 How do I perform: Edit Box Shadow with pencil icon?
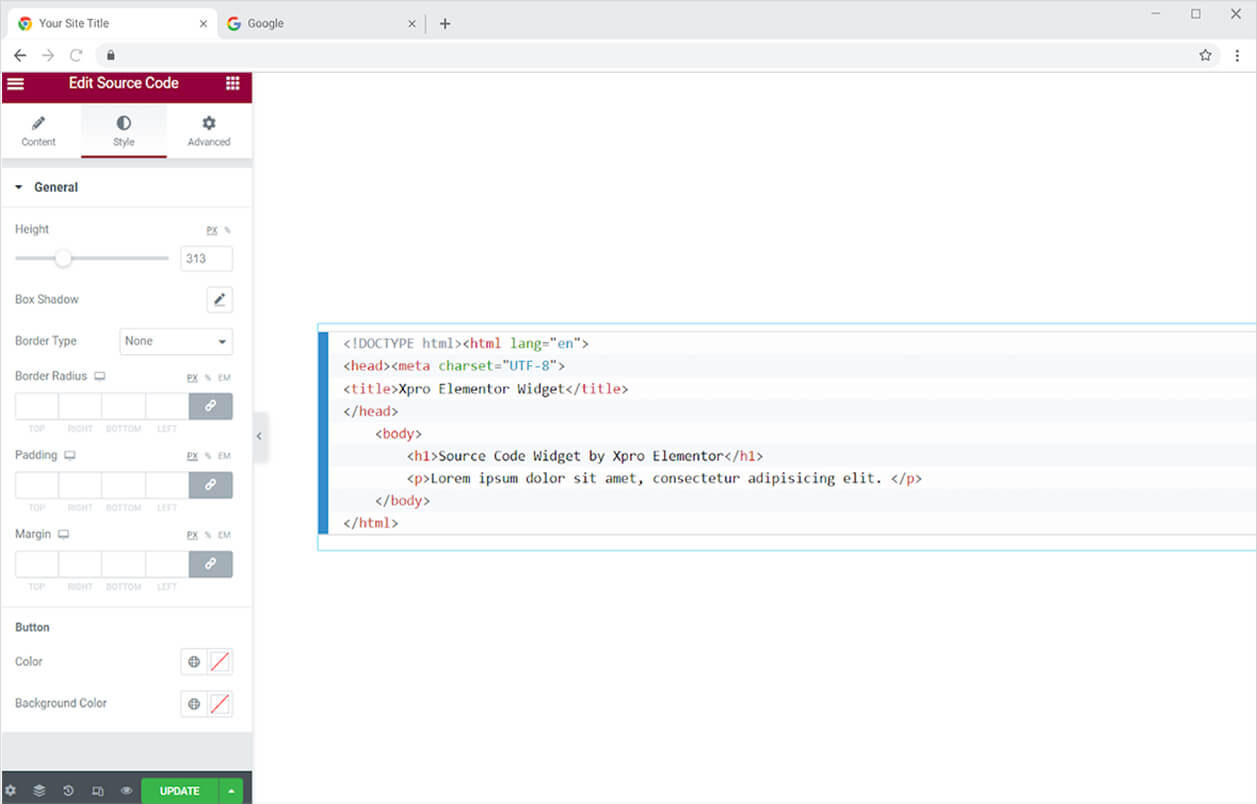(x=219, y=299)
